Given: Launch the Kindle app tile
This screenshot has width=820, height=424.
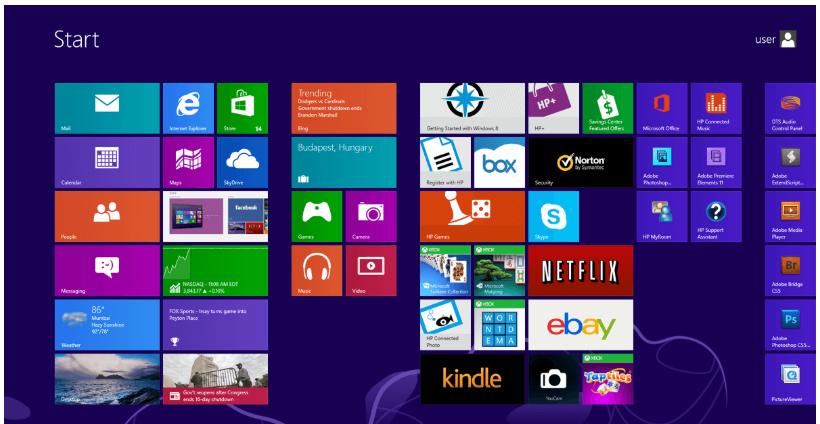Looking at the screenshot, I should pos(472,378).
